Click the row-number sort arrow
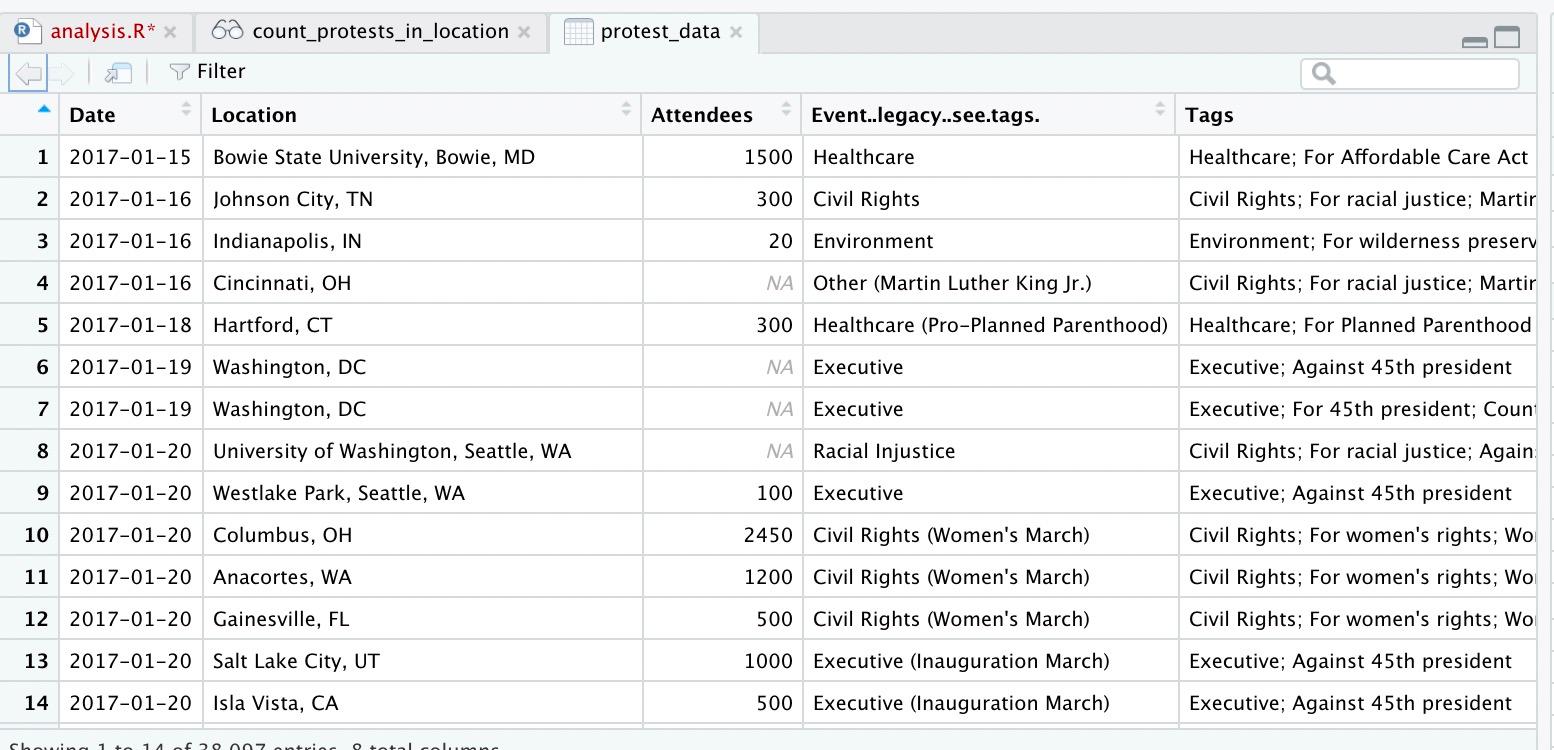The image size is (1554, 750). pyautogui.click(x=44, y=109)
